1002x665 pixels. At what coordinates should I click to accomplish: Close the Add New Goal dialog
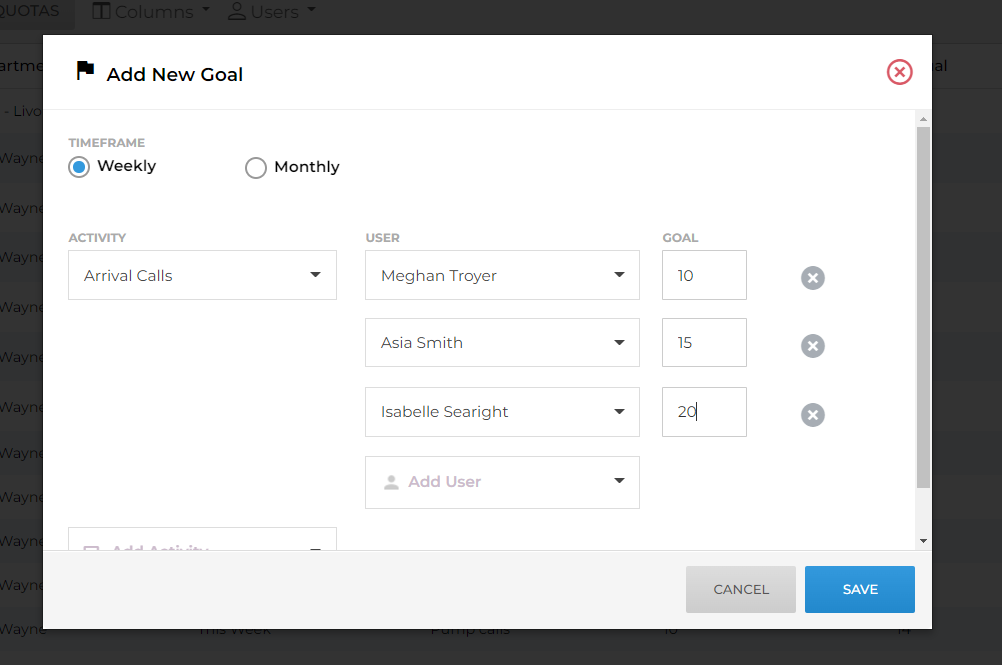[899, 72]
